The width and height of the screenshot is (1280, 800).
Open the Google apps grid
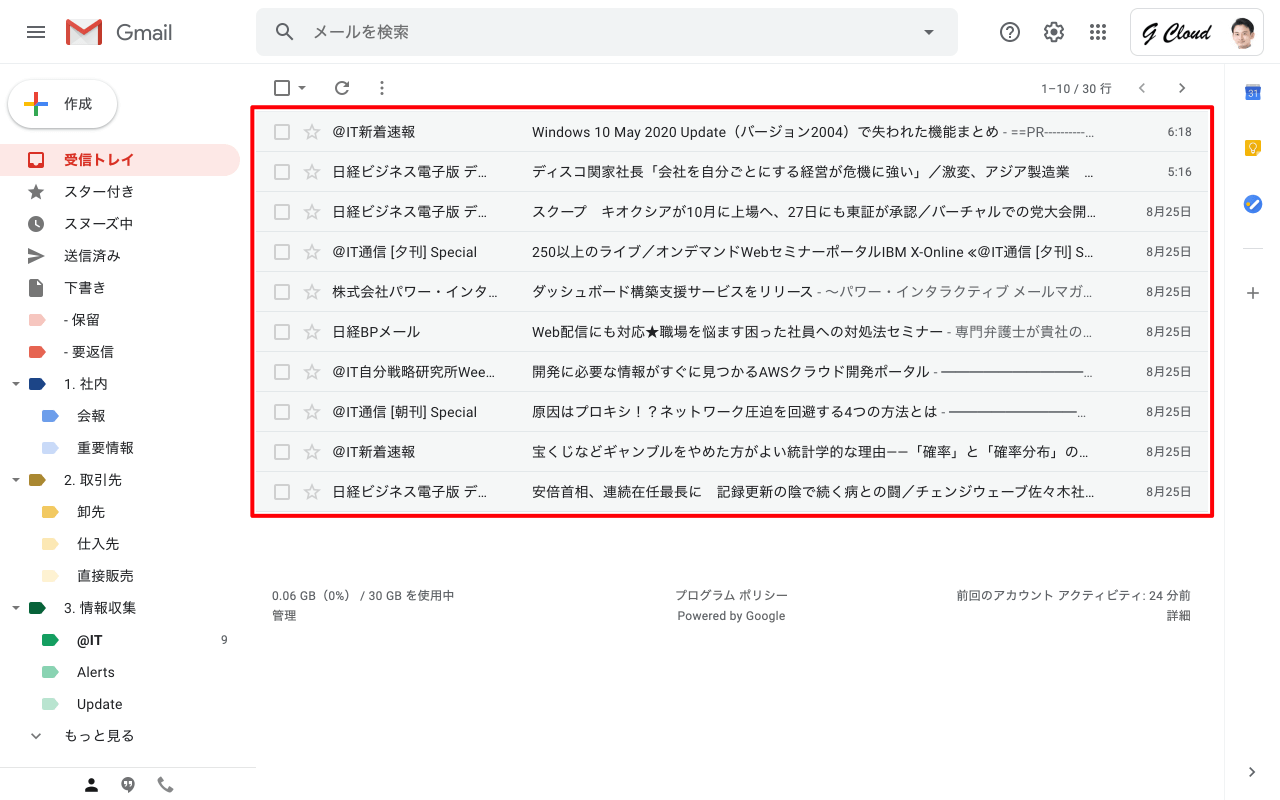coord(1098,32)
